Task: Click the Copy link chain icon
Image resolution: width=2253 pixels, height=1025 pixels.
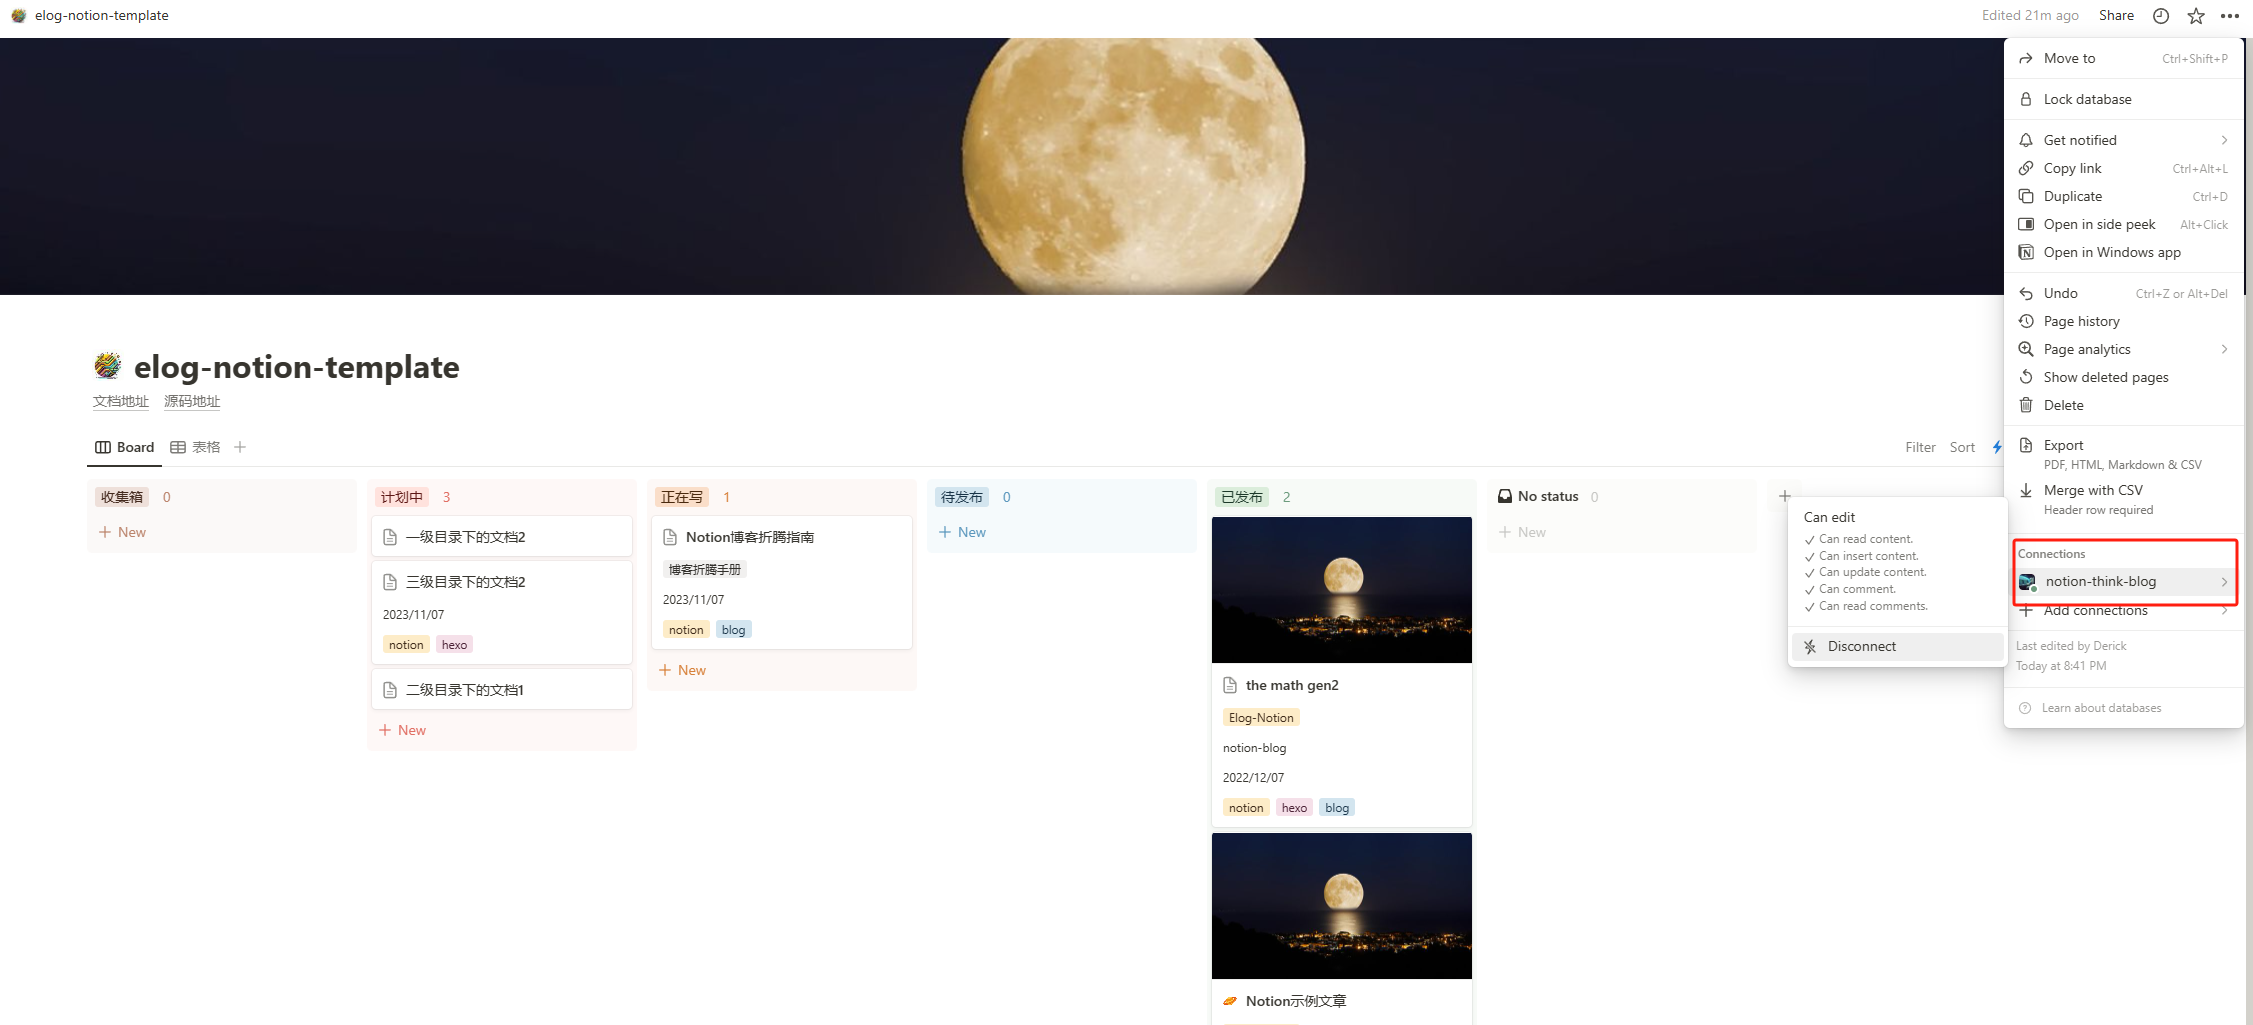Action: click(2026, 168)
